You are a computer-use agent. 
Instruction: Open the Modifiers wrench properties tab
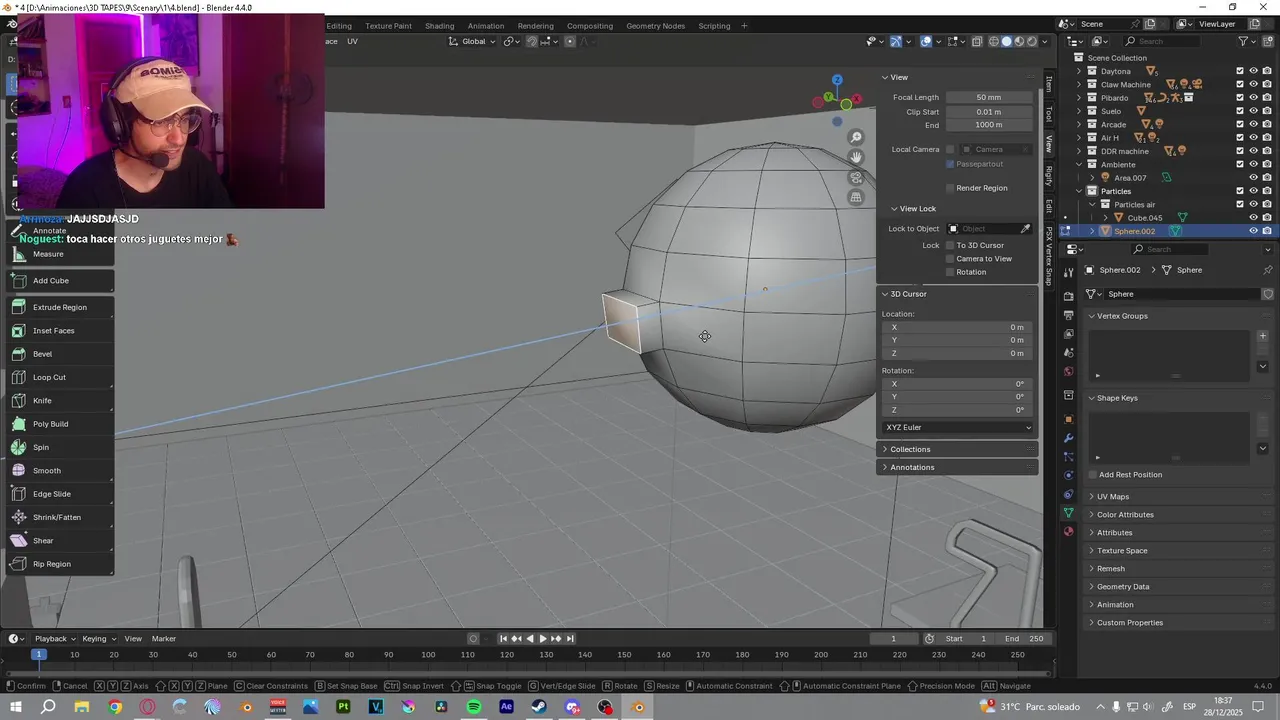pos(1068,438)
